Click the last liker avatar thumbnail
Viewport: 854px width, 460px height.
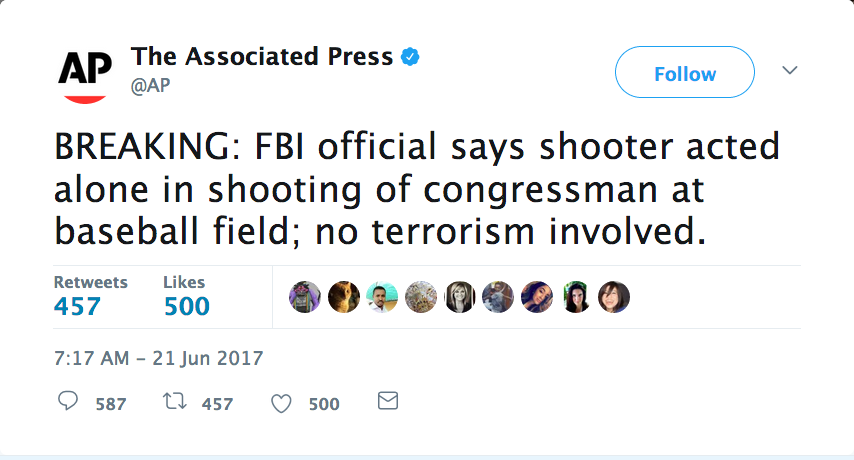pyautogui.click(x=613, y=297)
